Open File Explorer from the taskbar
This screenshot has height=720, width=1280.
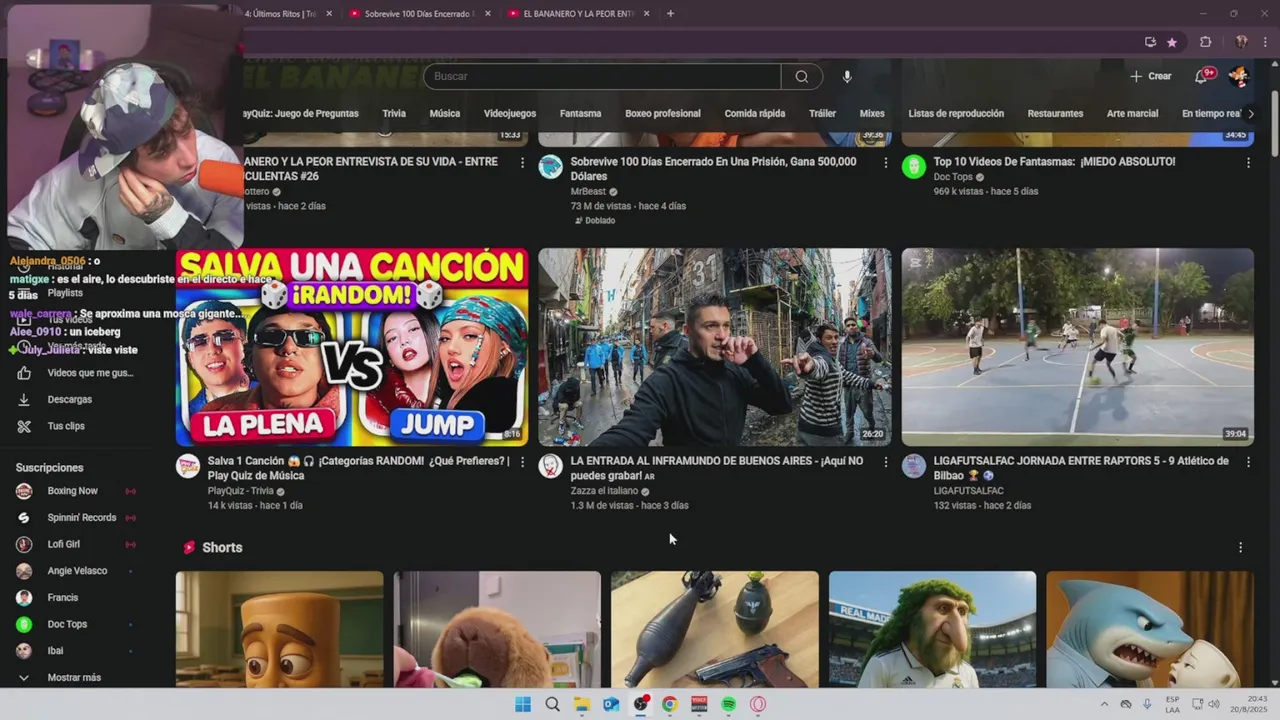click(582, 704)
